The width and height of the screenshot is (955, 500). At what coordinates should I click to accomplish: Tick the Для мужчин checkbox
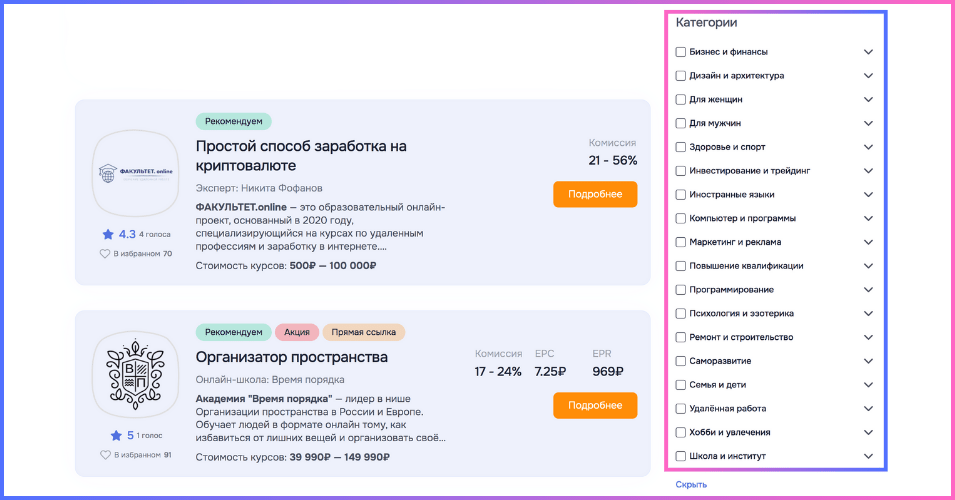(681, 124)
